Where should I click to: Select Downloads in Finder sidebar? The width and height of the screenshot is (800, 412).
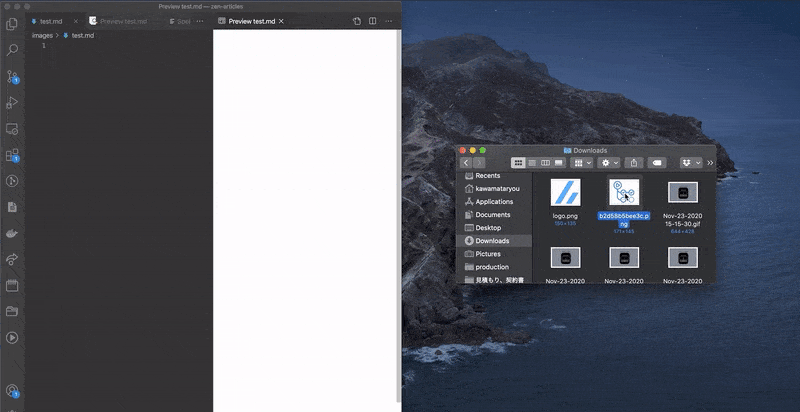[x=494, y=241]
